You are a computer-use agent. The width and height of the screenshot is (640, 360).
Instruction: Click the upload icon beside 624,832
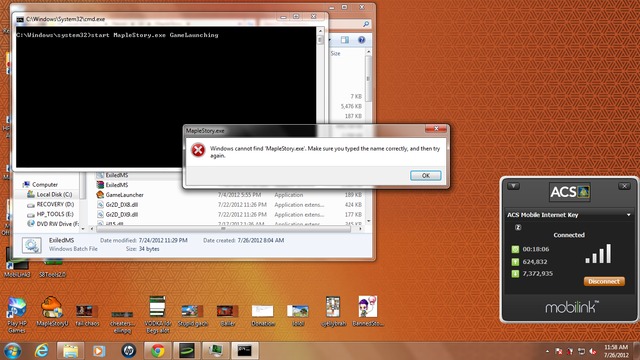click(515, 262)
